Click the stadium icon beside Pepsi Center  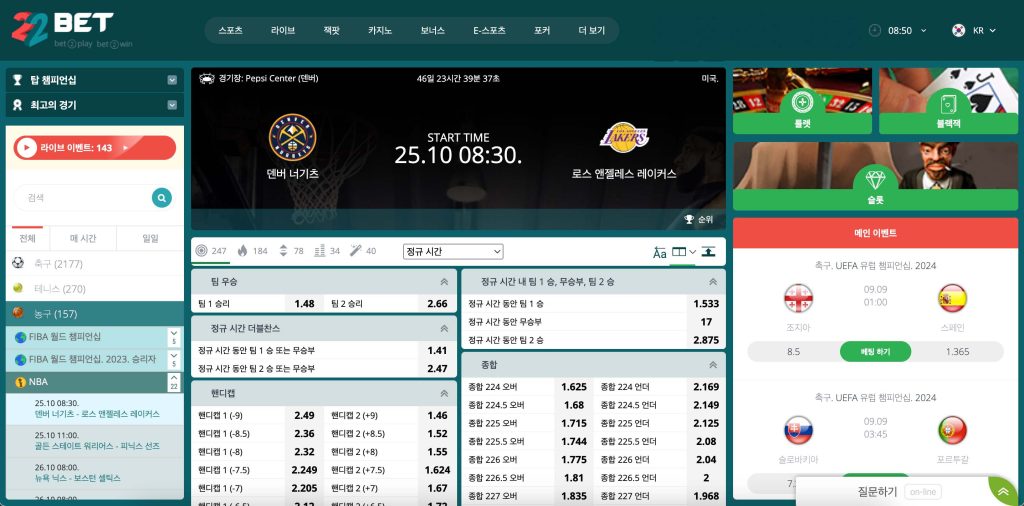[x=207, y=78]
